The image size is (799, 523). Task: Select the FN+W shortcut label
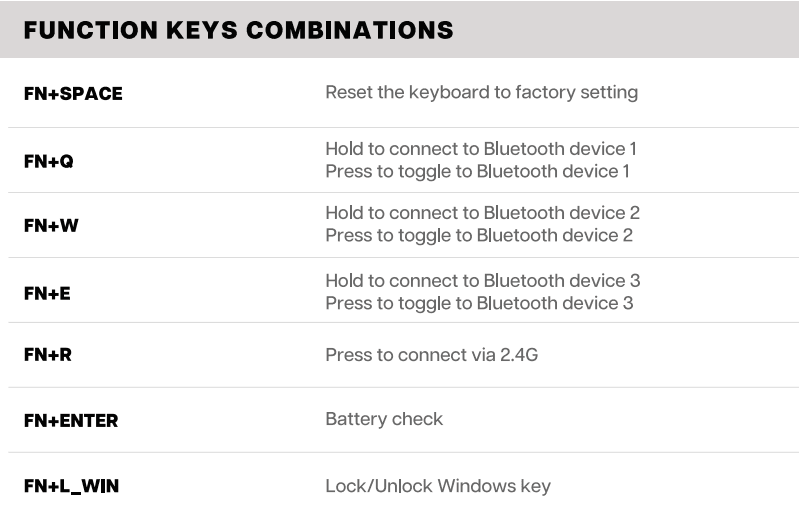tap(51, 226)
